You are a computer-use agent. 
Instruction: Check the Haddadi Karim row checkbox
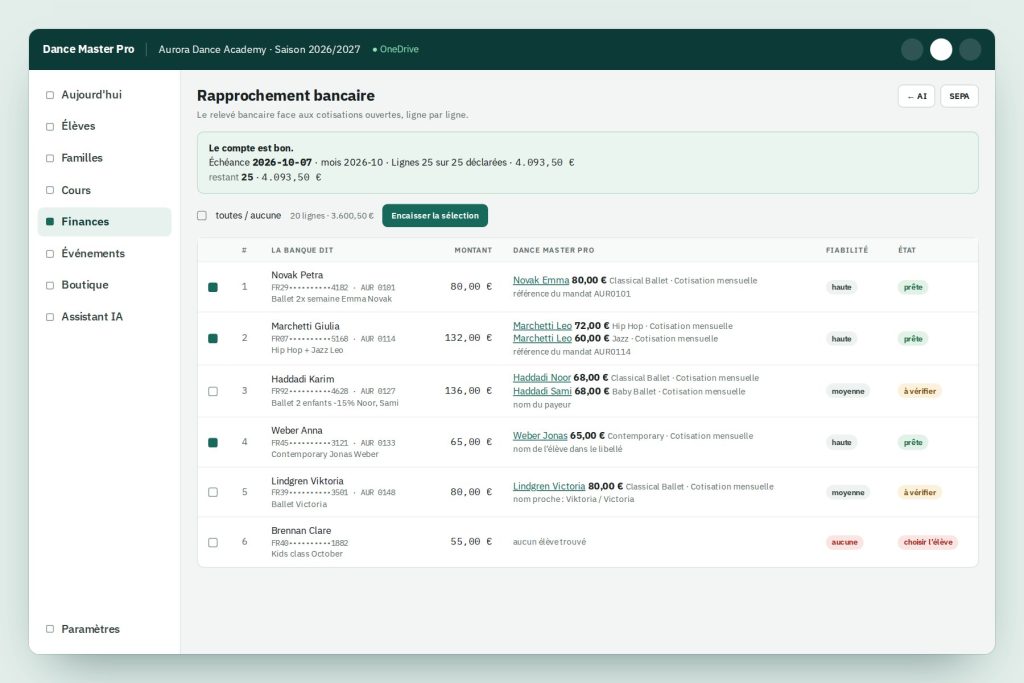(x=213, y=392)
